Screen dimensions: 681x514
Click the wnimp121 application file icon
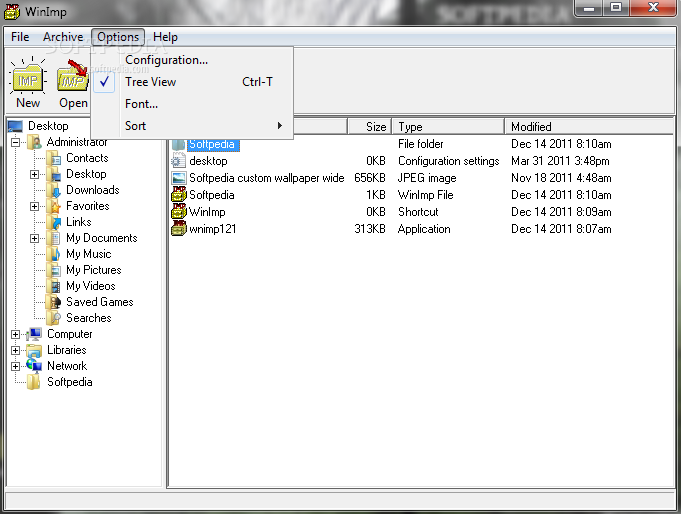pyautogui.click(x=179, y=229)
